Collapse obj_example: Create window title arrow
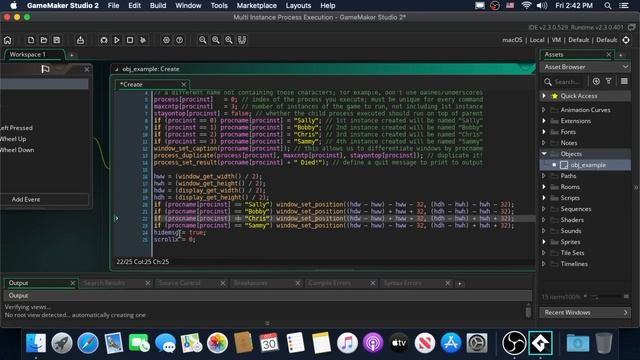This screenshot has height=360, width=640. pos(116,69)
